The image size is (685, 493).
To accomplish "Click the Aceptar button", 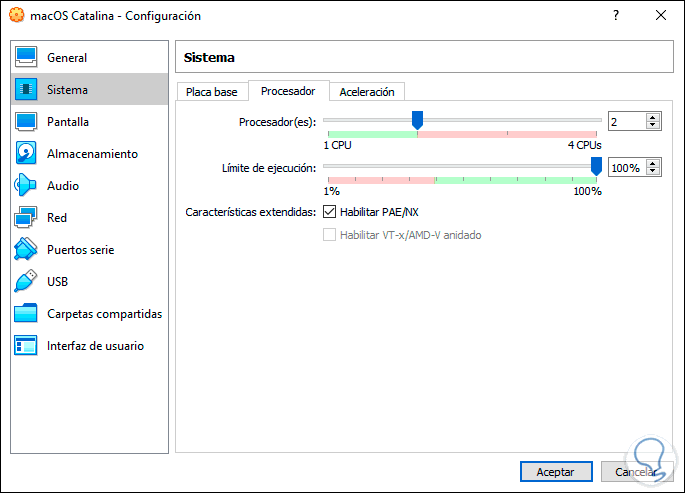I will click(556, 472).
